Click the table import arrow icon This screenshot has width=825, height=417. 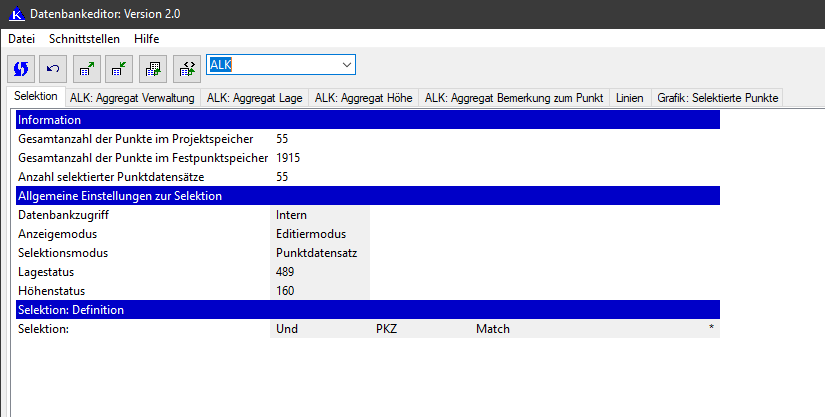coord(119,67)
